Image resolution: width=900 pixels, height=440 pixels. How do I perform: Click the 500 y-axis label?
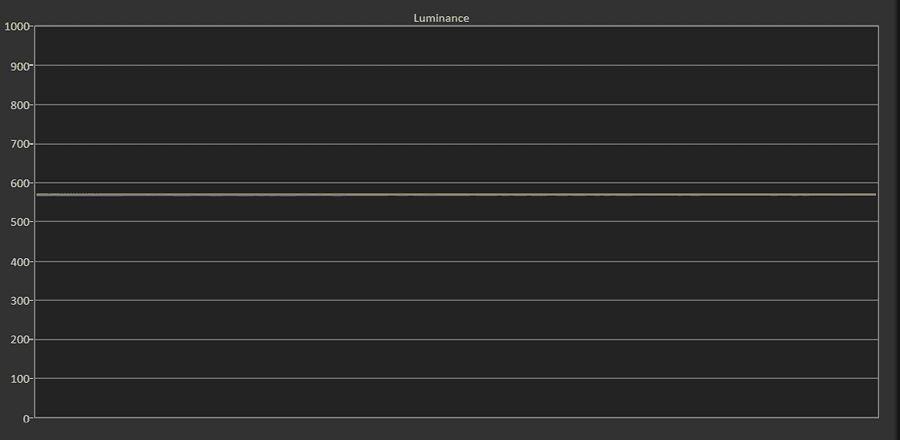(20, 223)
